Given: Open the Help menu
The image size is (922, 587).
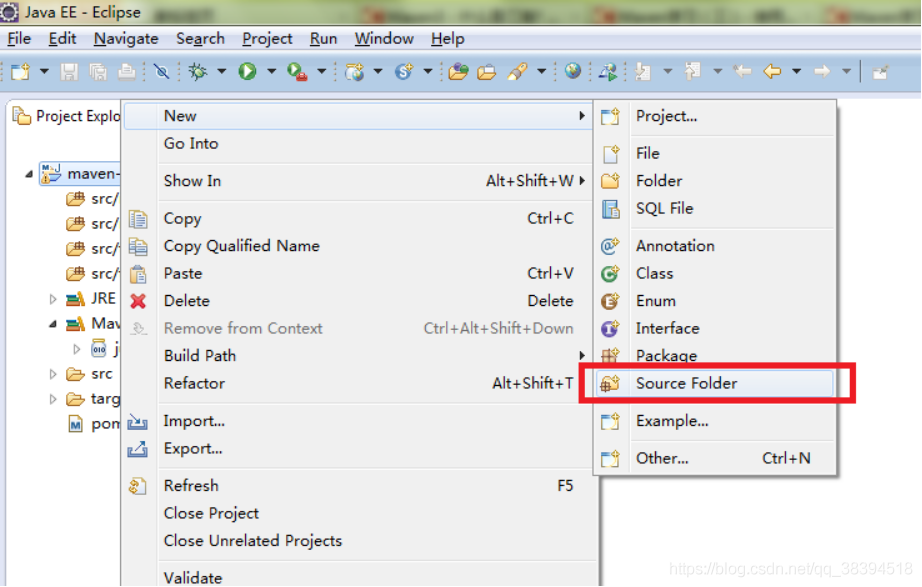Looking at the screenshot, I should coord(447,38).
